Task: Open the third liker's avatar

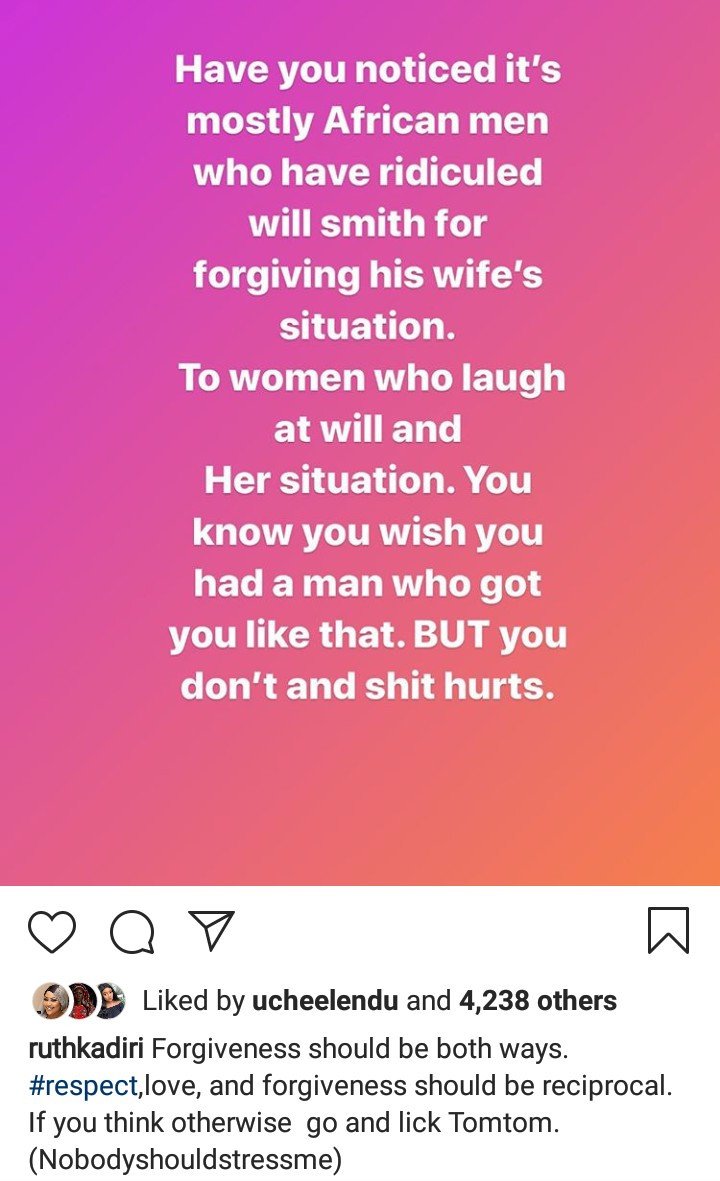Action: (x=110, y=1001)
